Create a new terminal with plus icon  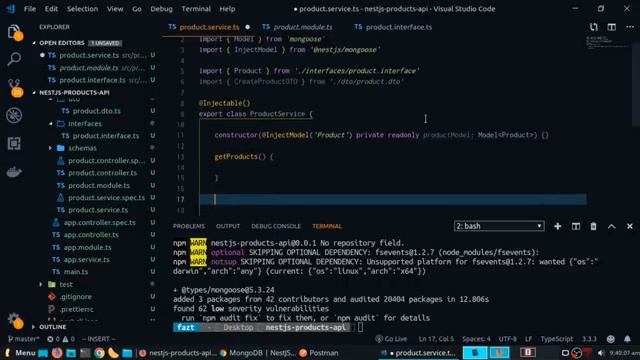pyautogui.click(x=558, y=226)
